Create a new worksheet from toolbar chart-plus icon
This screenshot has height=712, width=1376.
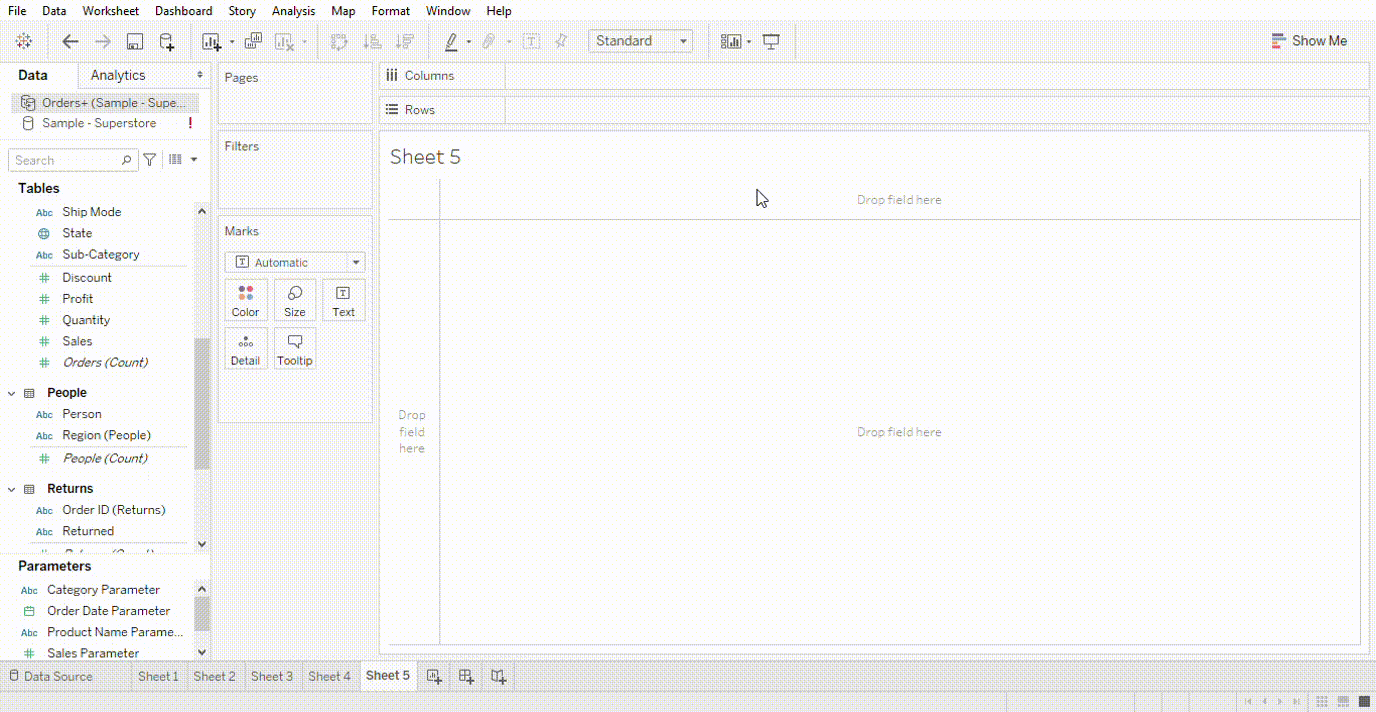211,41
